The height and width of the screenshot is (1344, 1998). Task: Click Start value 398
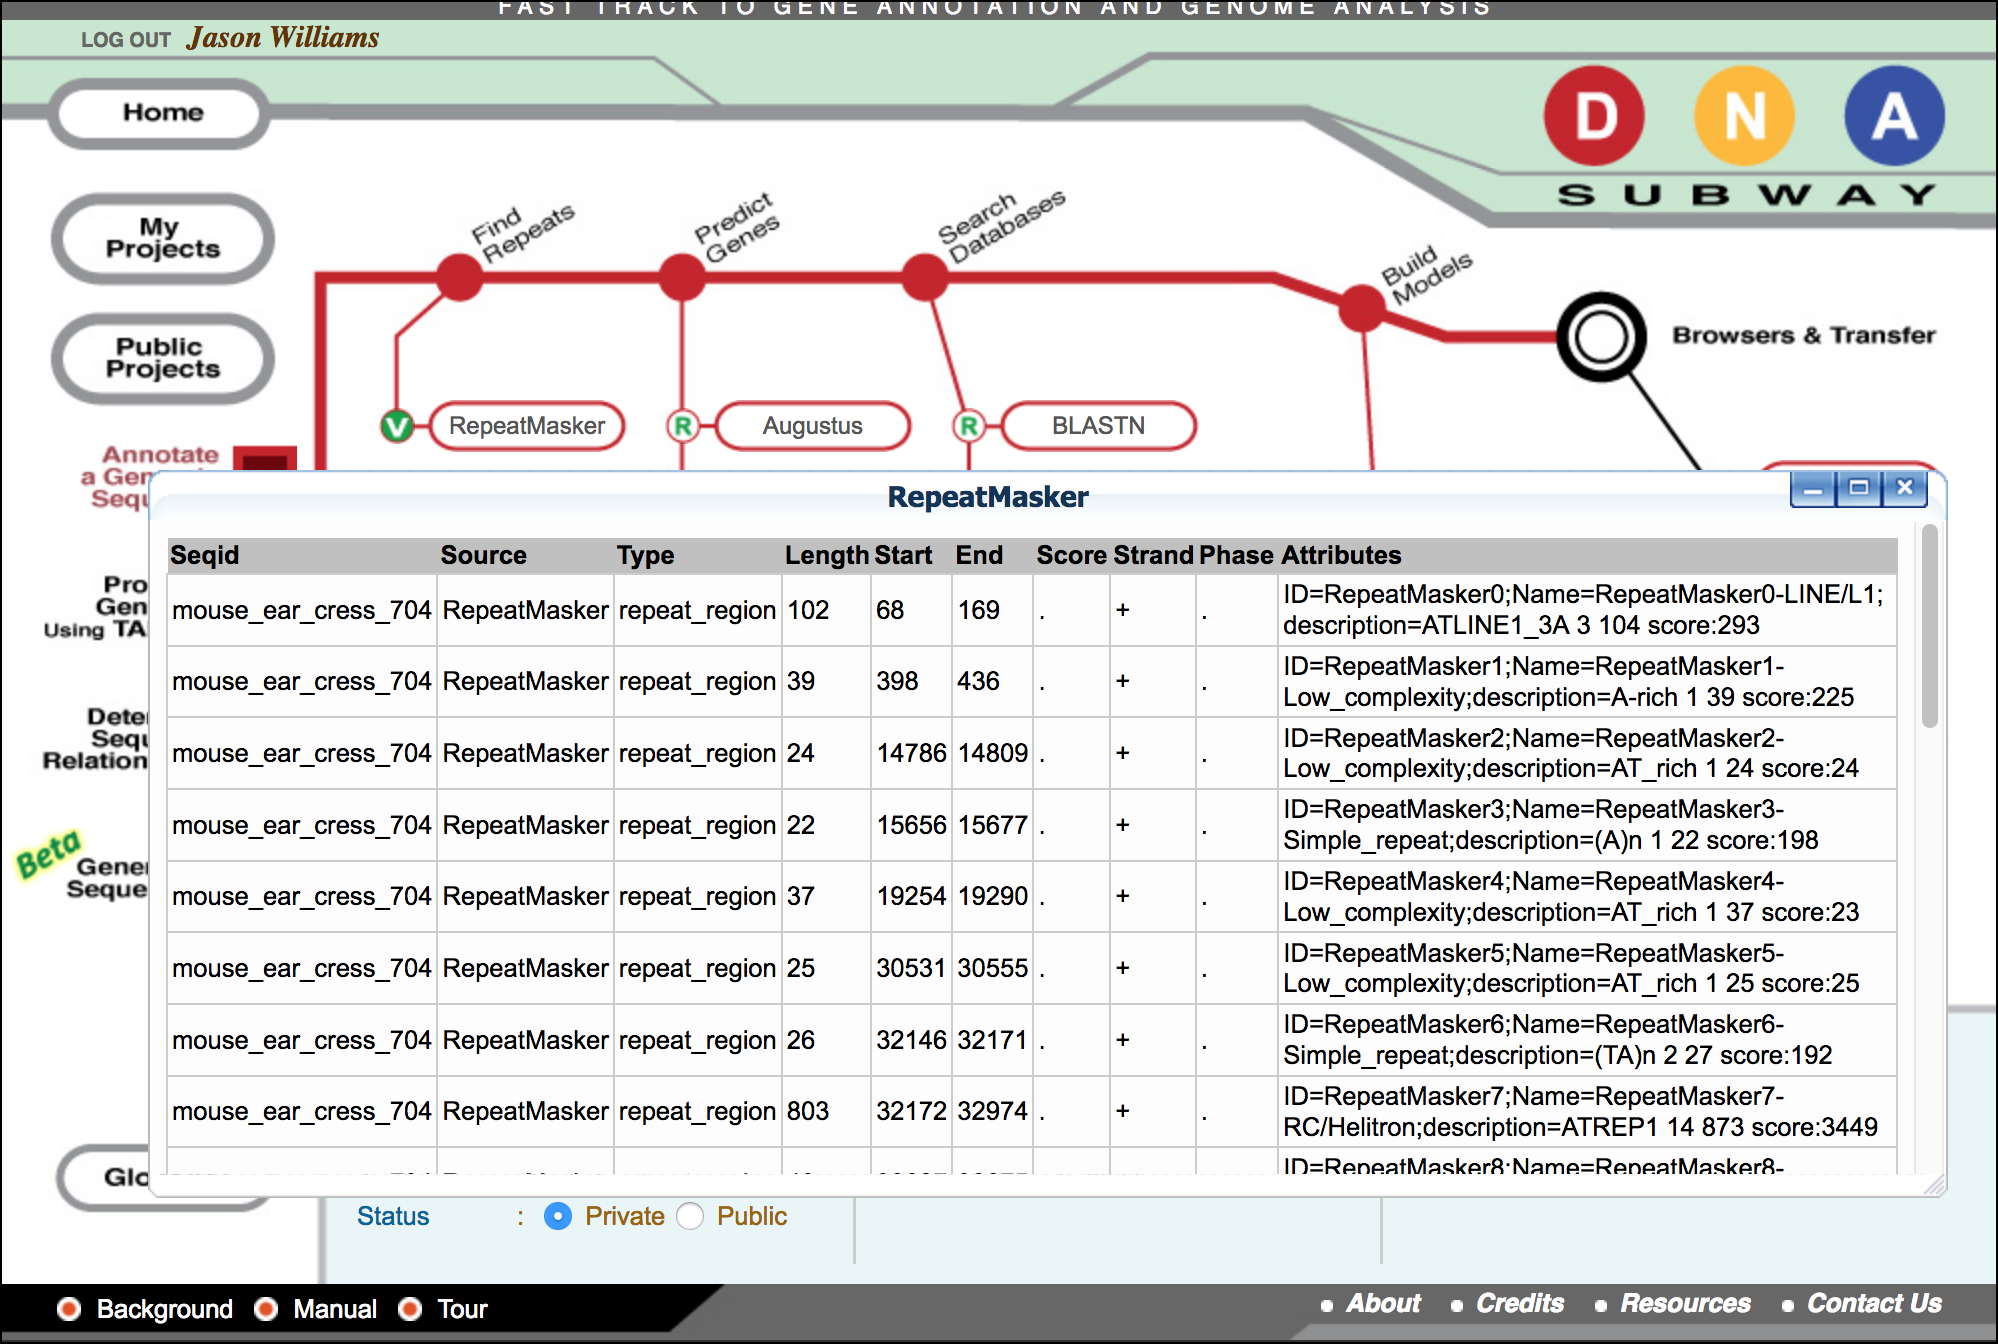click(x=897, y=681)
